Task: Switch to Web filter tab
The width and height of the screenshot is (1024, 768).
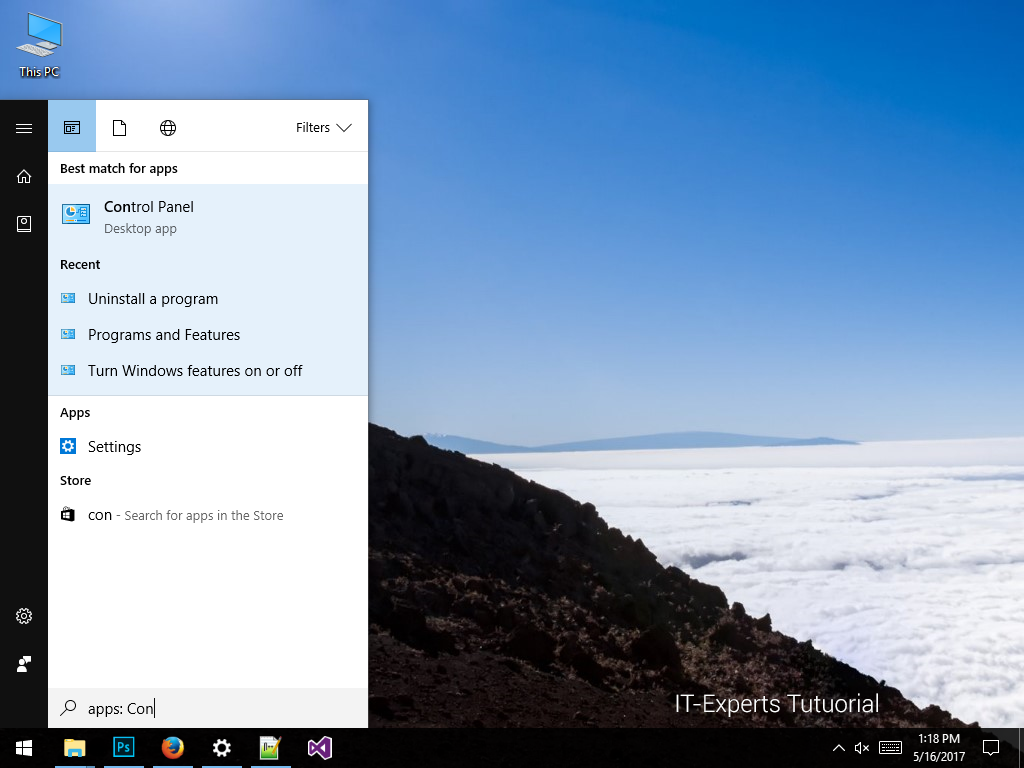Action: click(168, 127)
